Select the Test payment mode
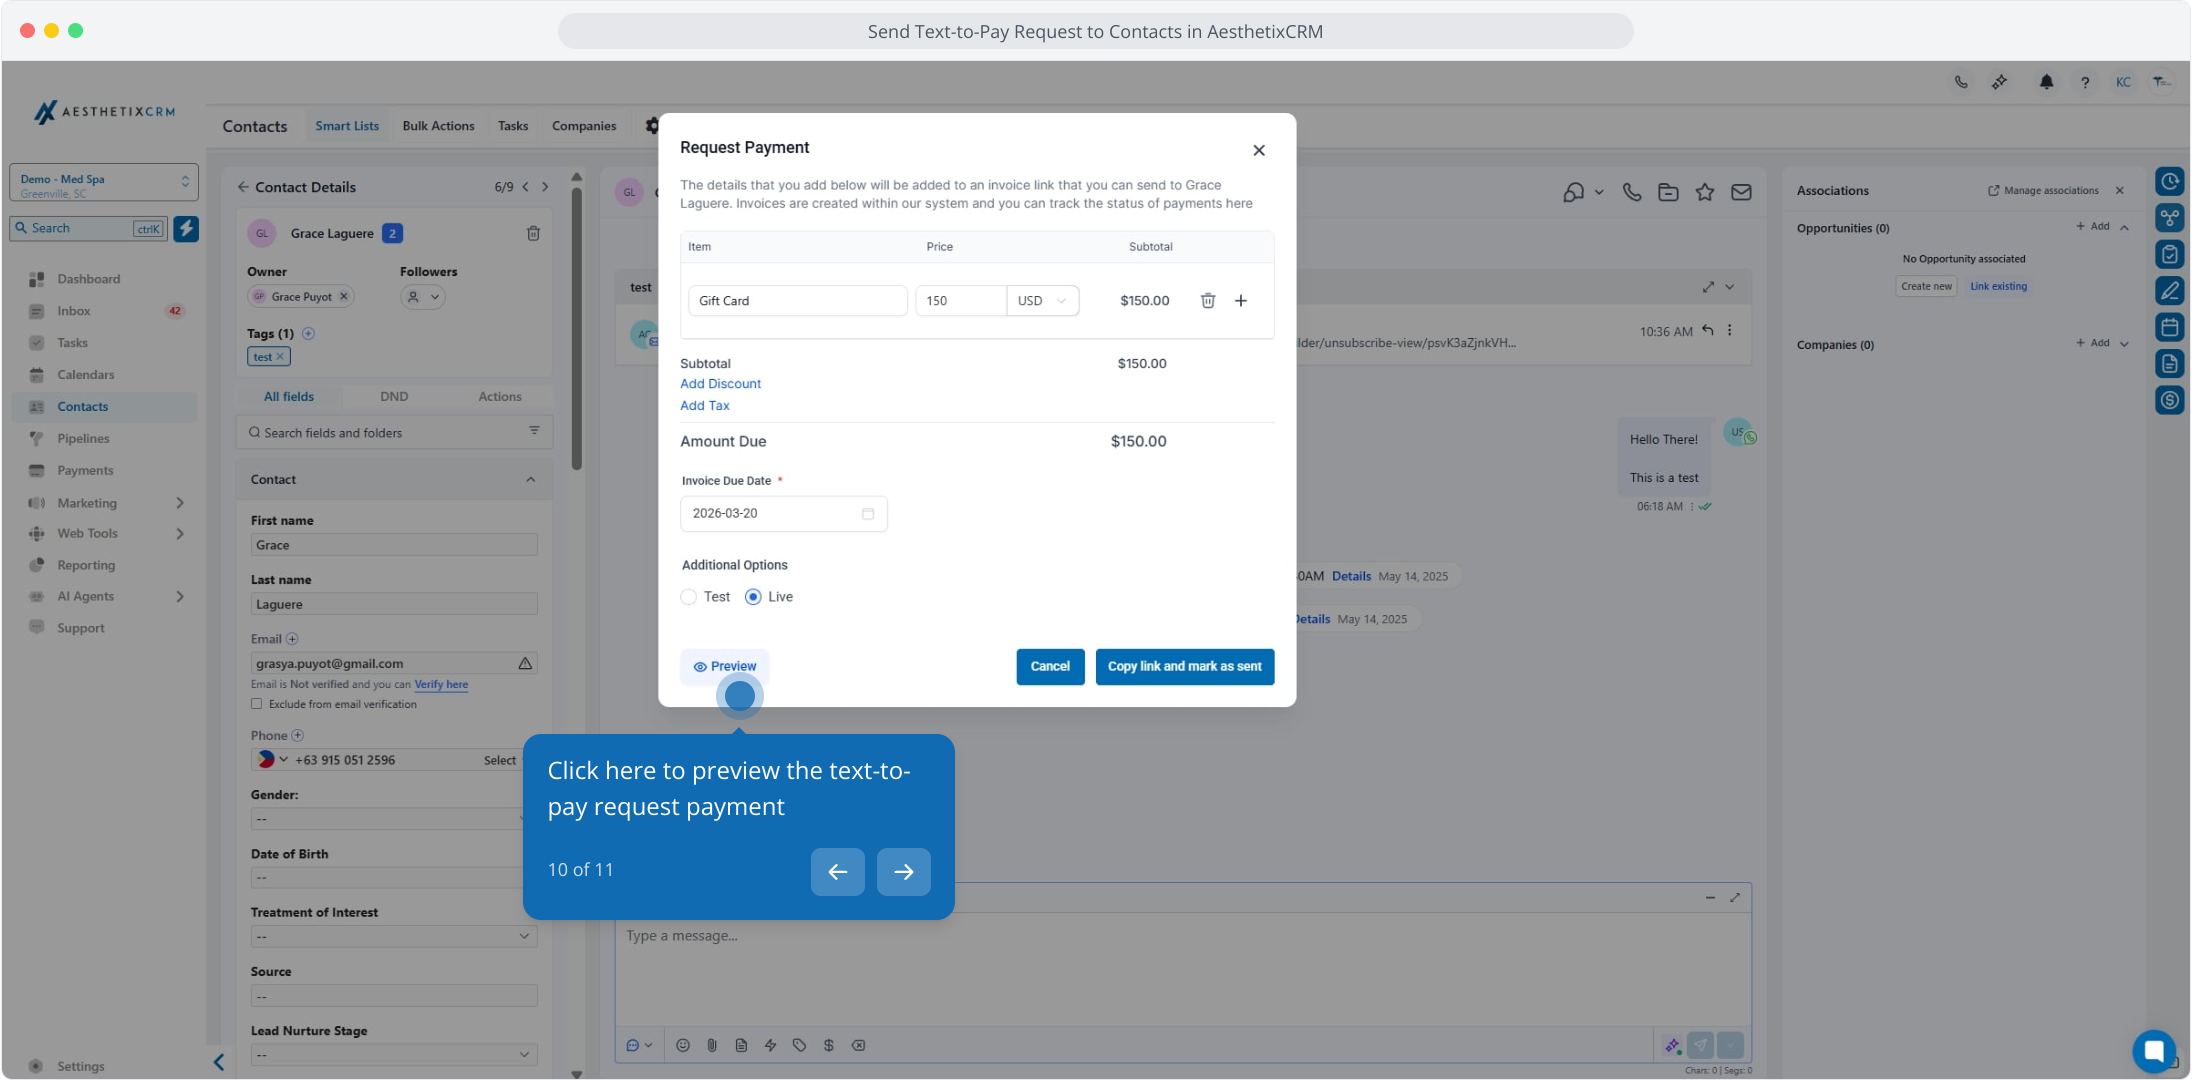Viewport: 2192px width, 1080px height. click(x=689, y=597)
